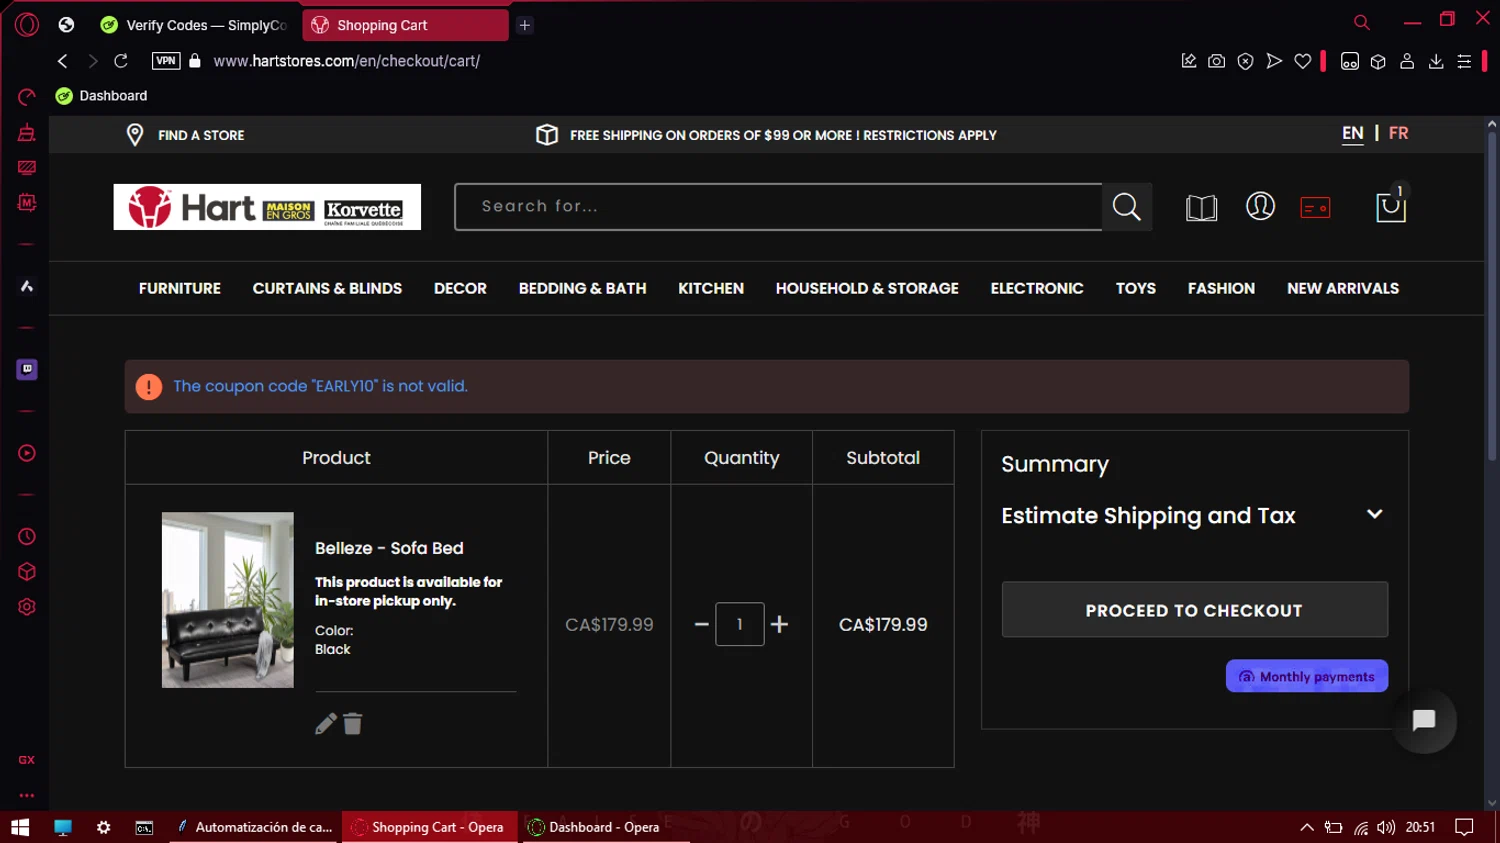
Task: Open the profile person icon in the browser toolbar
Action: click(x=1407, y=61)
